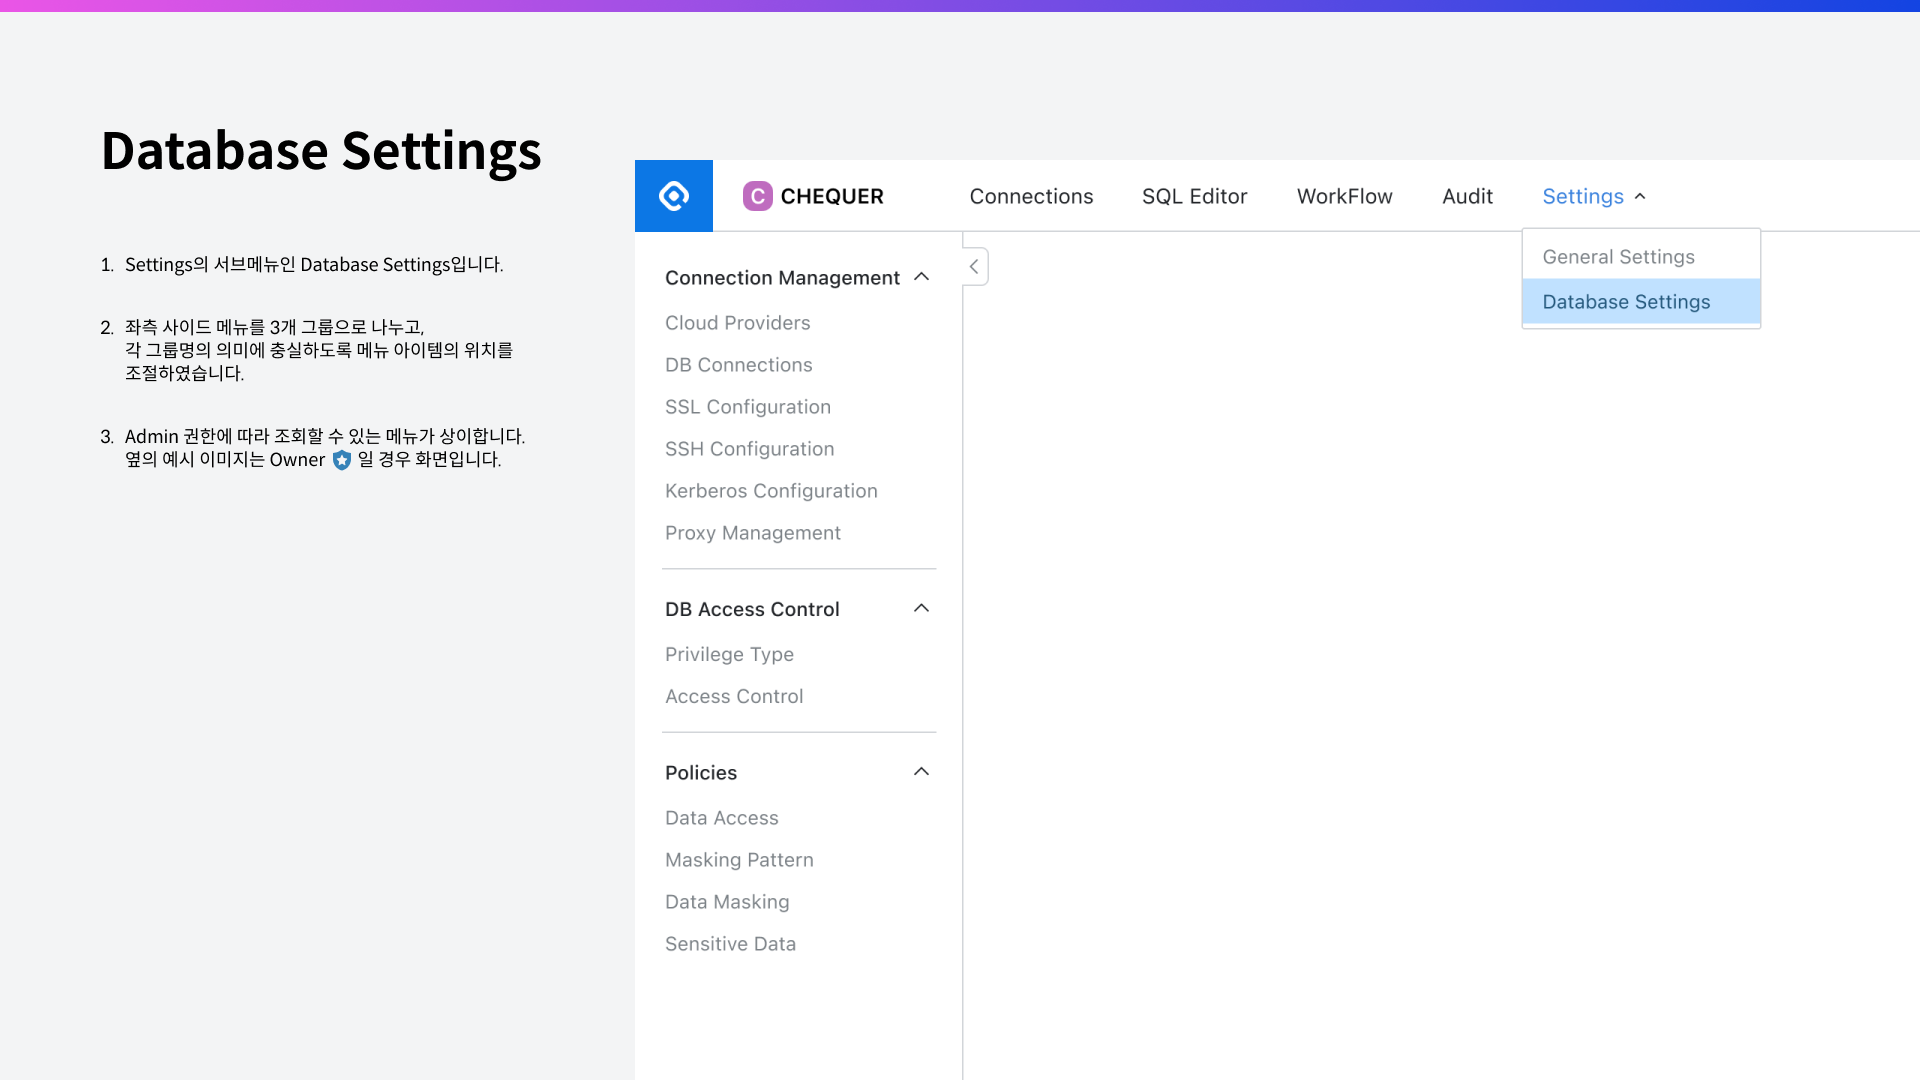The image size is (1920, 1080).
Task: Click the blue QueryPie logo icon
Action: click(673, 196)
